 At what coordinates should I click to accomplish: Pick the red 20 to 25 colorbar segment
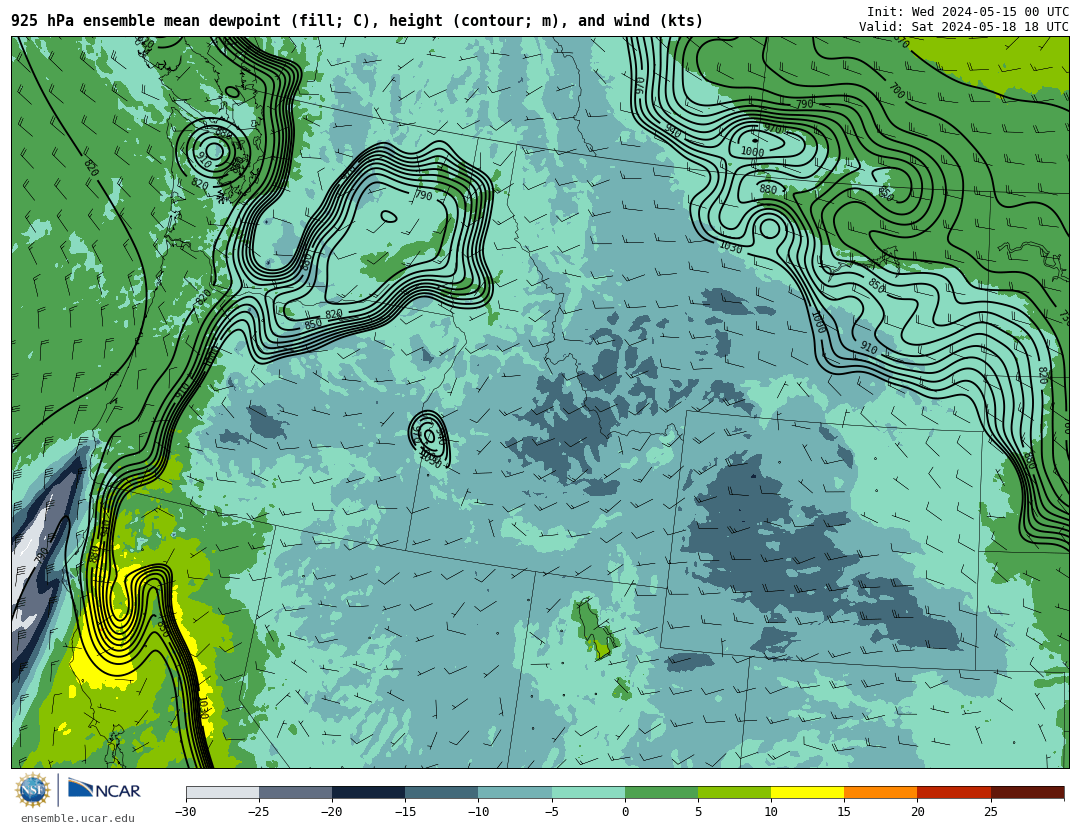tap(954, 792)
